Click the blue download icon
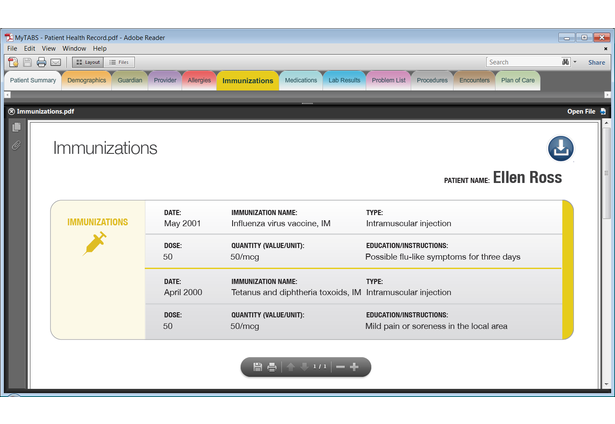The image size is (615, 424). tap(560, 149)
